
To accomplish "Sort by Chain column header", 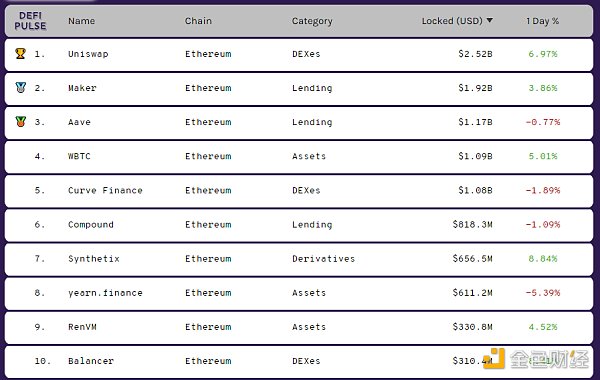I will 198,21.
